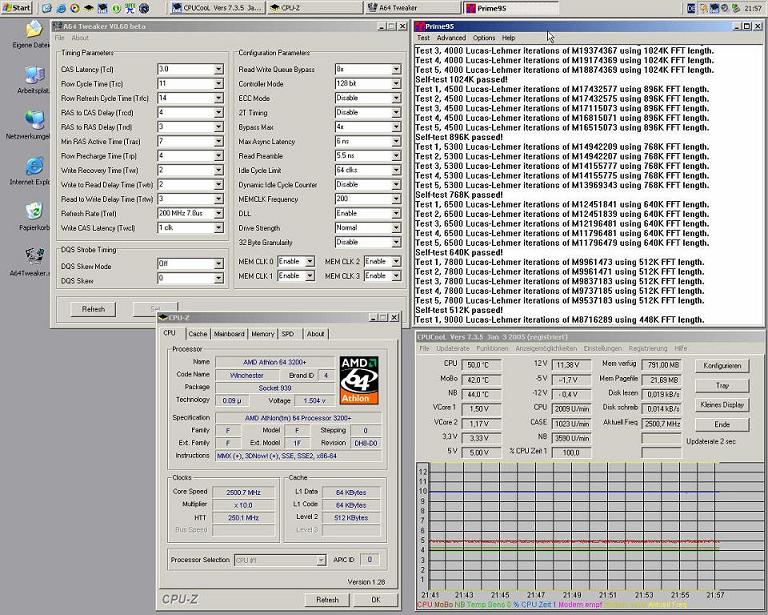Click the A64 Tweaker title bar icon
The height and width of the screenshot is (615, 768).
[x=57, y=26]
